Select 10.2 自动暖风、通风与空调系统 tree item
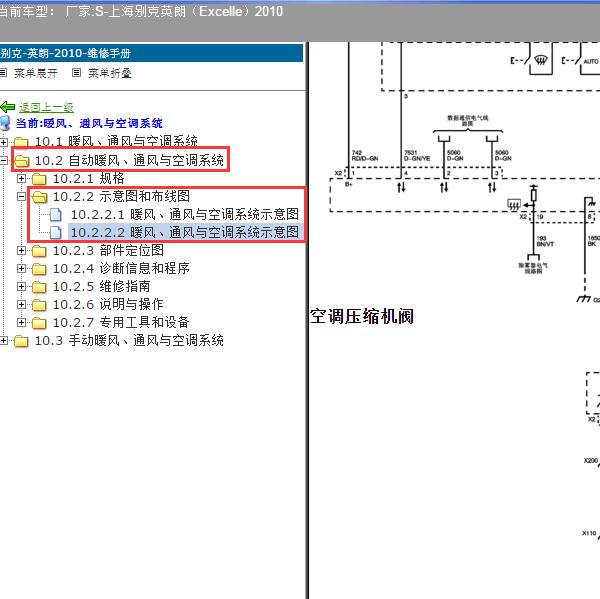The image size is (600, 599). pyautogui.click(x=129, y=160)
